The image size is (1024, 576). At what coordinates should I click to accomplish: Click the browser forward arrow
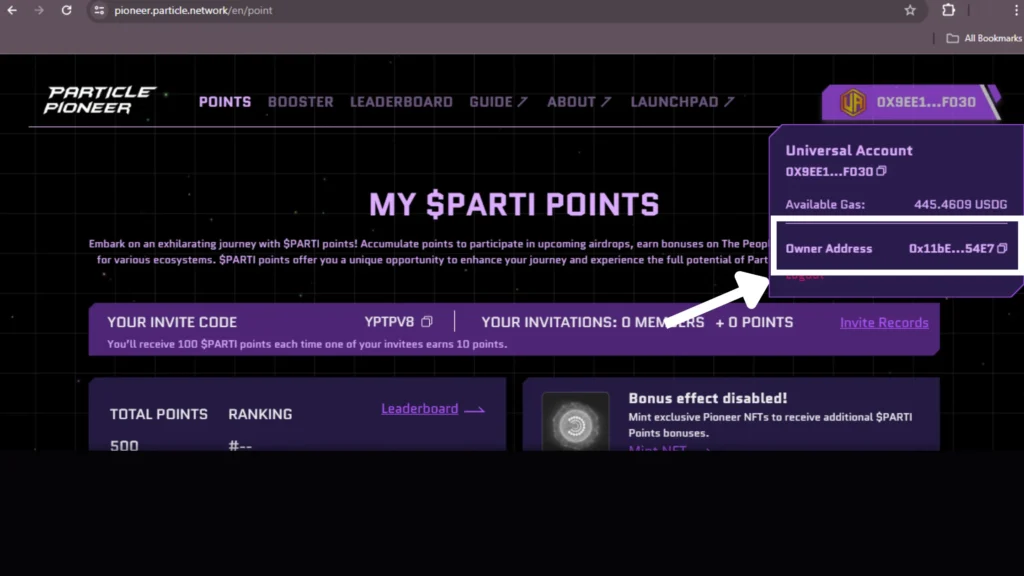pos(39,10)
